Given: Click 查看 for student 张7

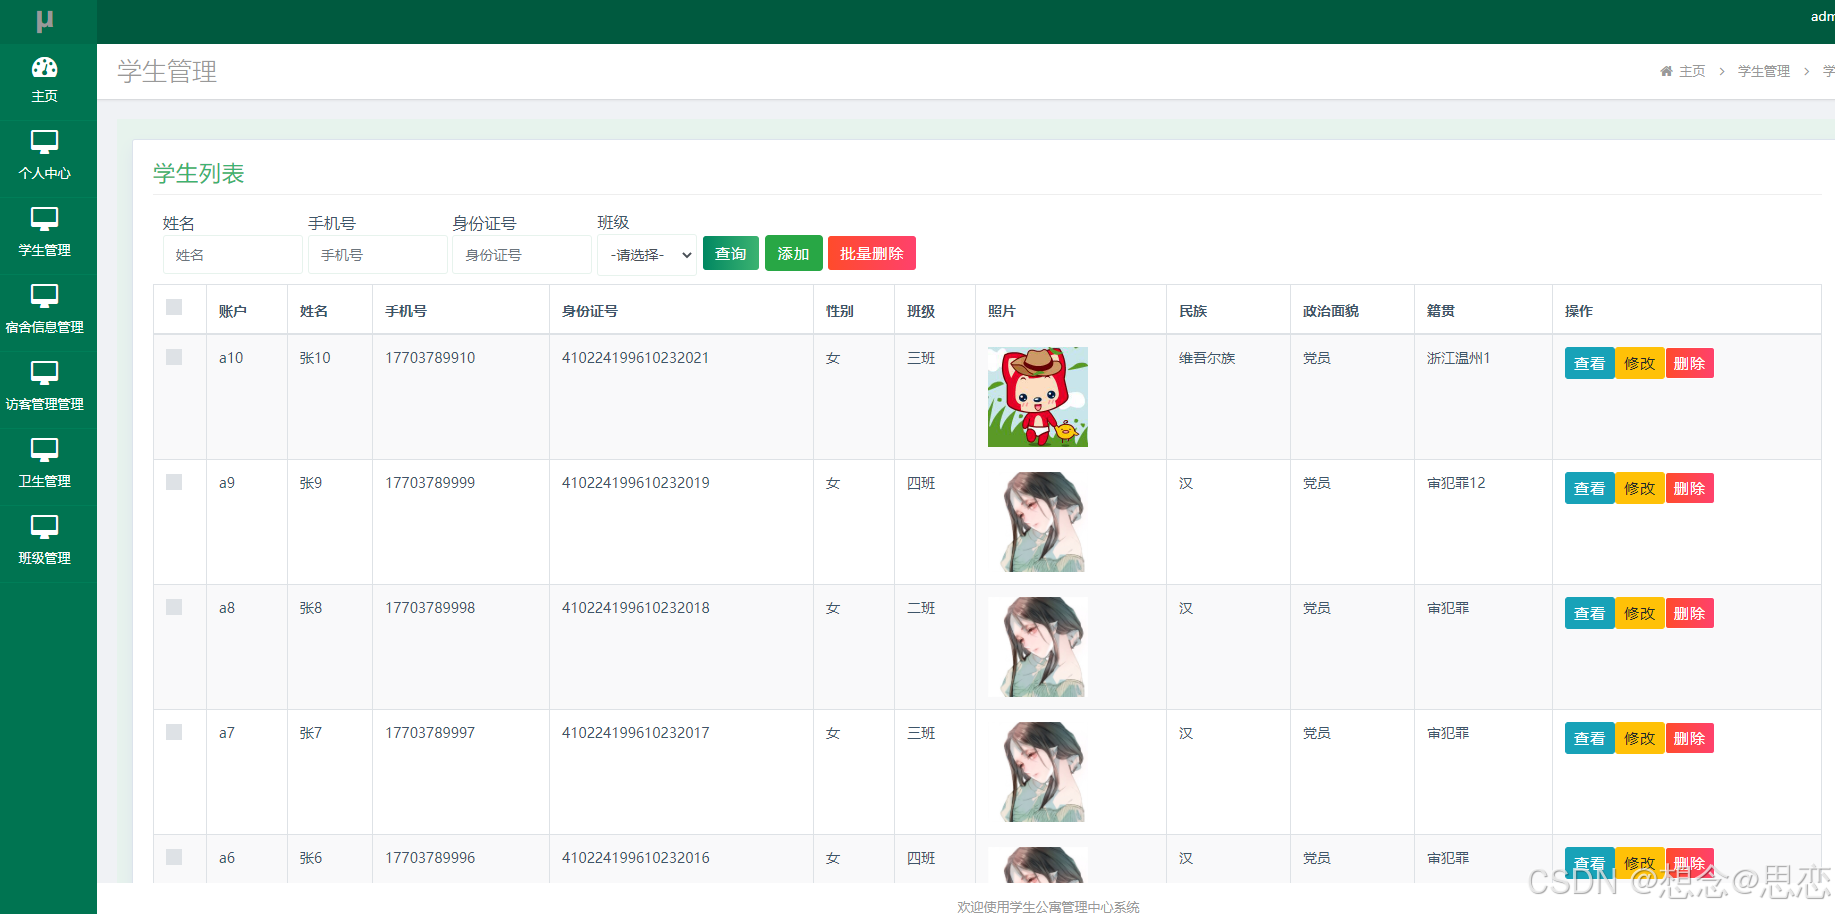Looking at the screenshot, I should [1589, 738].
